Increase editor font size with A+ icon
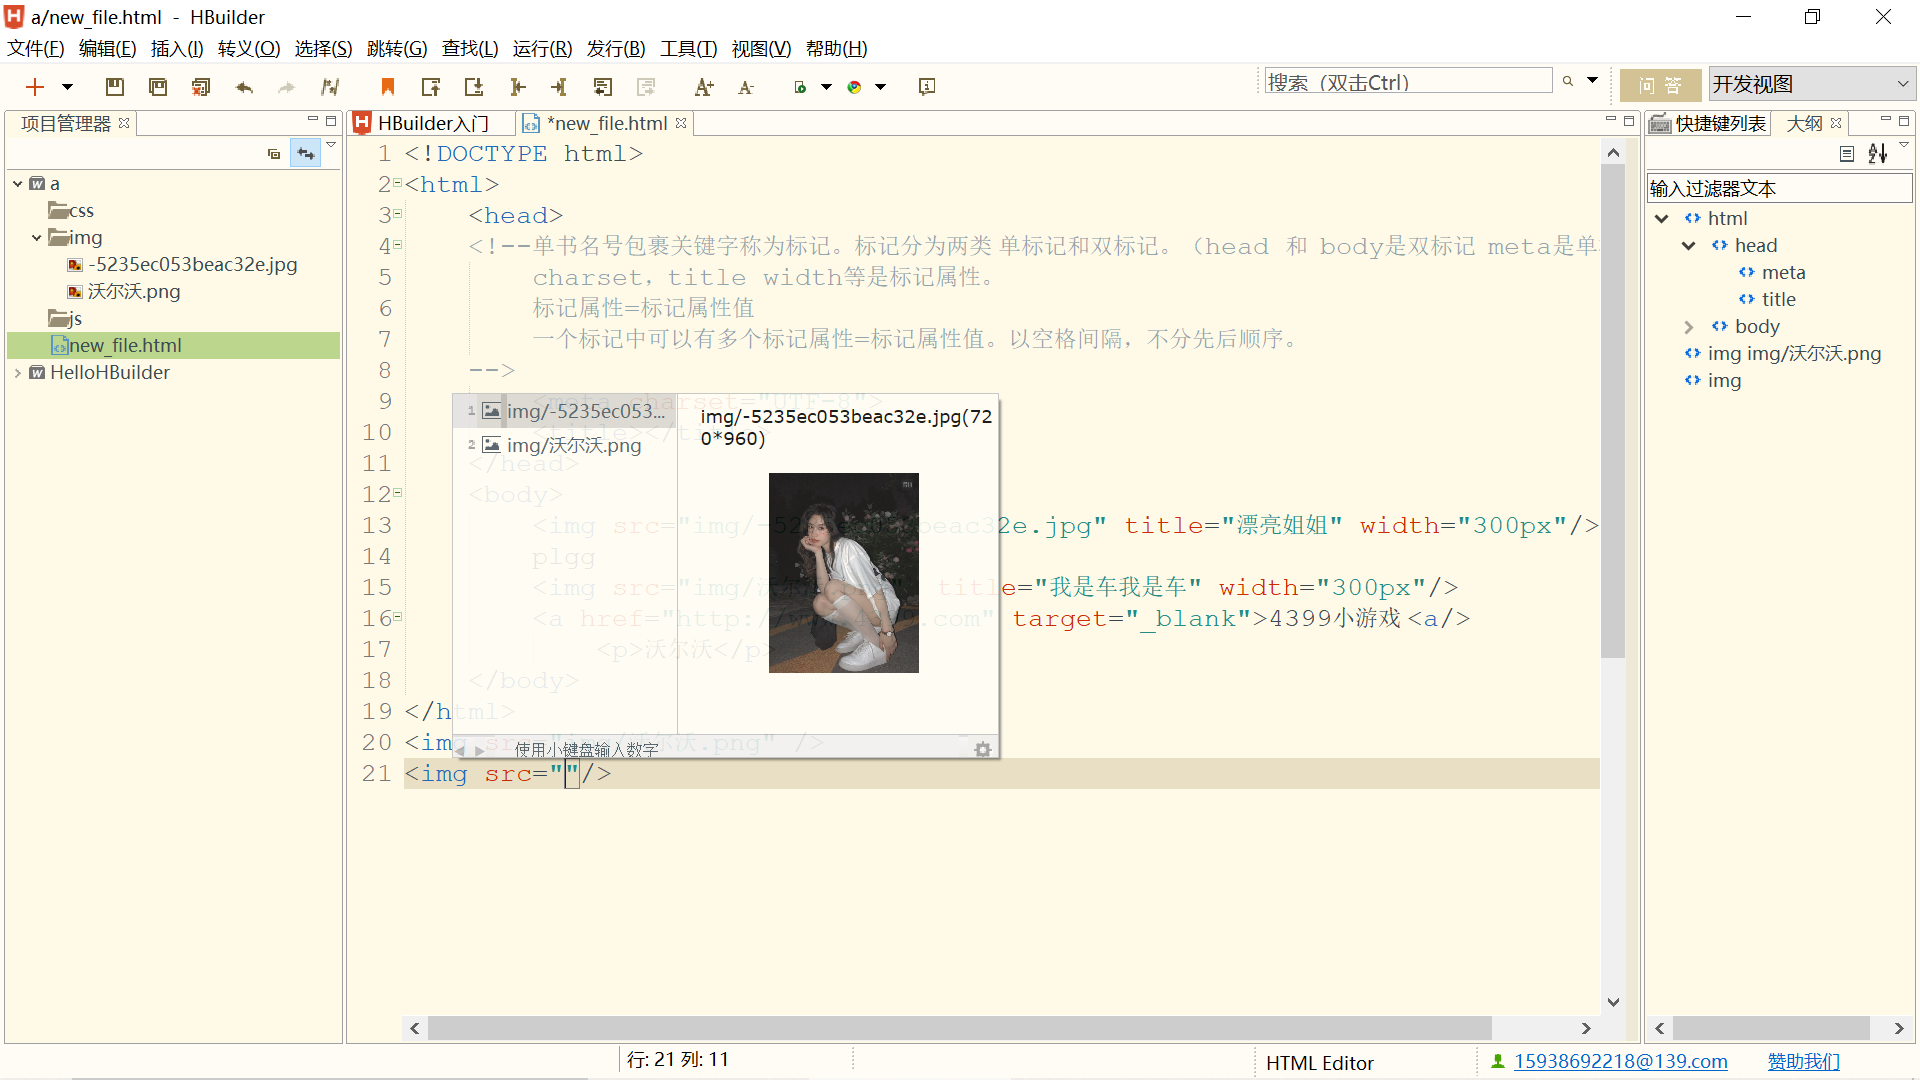This screenshot has height=1080, width=1920. (704, 87)
